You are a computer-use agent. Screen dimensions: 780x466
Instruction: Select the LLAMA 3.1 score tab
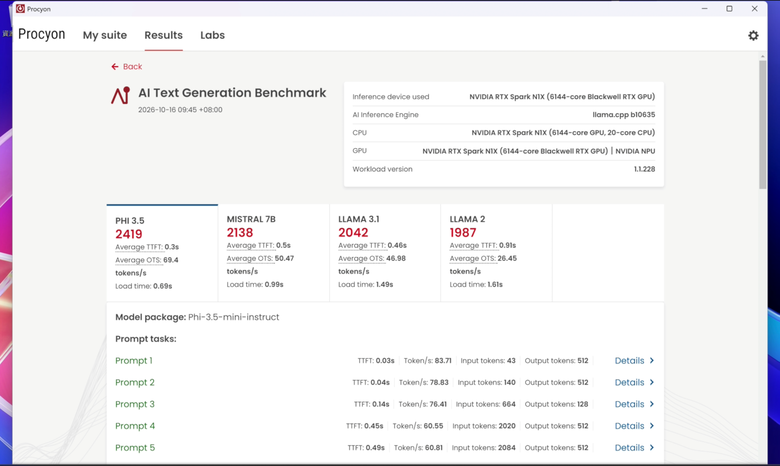pos(385,253)
